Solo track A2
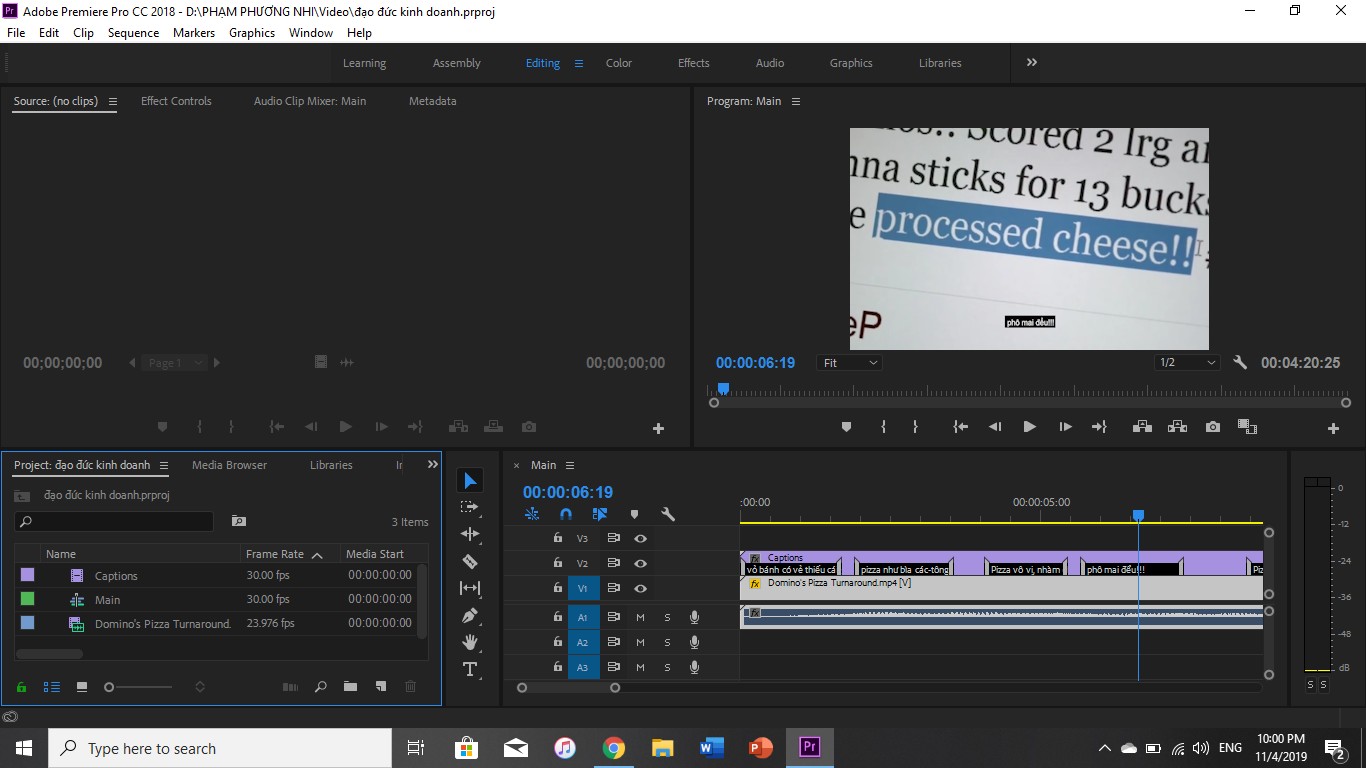The height and width of the screenshot is (768, 1366). (x=667, y=642)
